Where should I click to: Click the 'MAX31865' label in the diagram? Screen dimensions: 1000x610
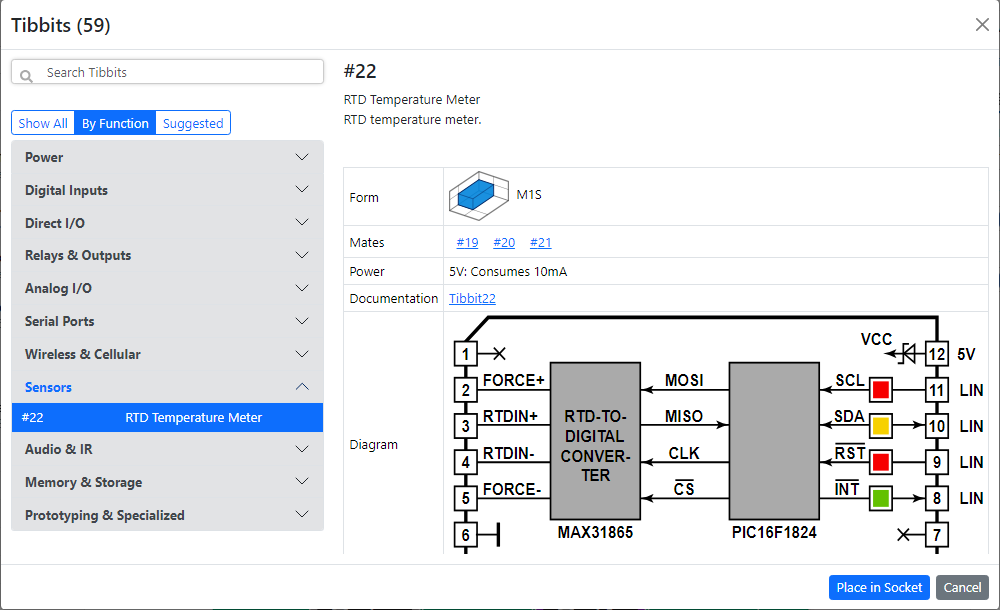(595, 533)
